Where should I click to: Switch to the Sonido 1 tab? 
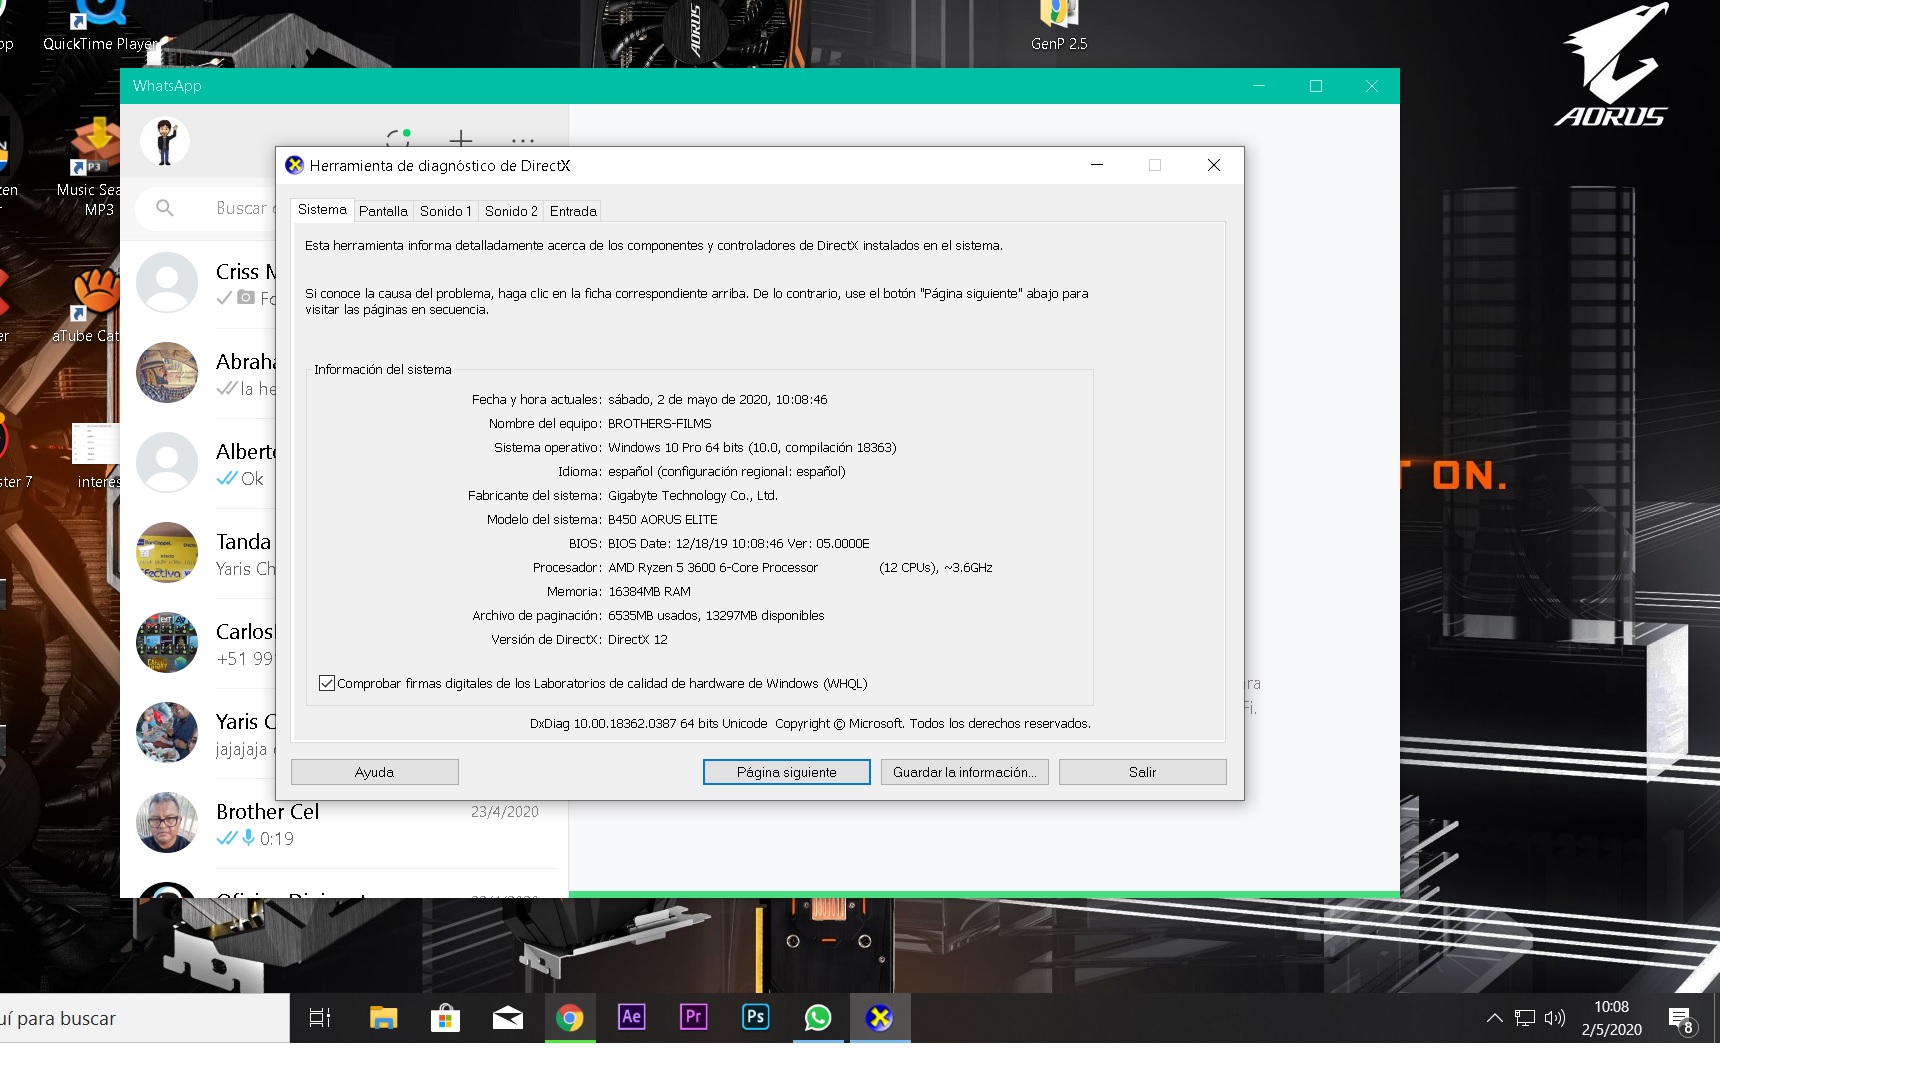pos(445,211)
